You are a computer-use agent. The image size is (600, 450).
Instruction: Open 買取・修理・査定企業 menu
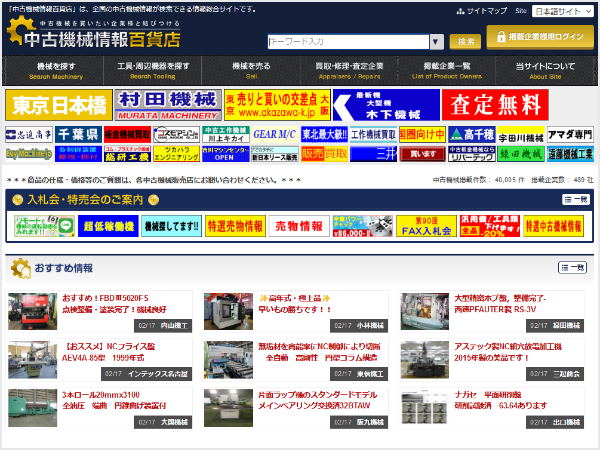[x=349, y=71]
